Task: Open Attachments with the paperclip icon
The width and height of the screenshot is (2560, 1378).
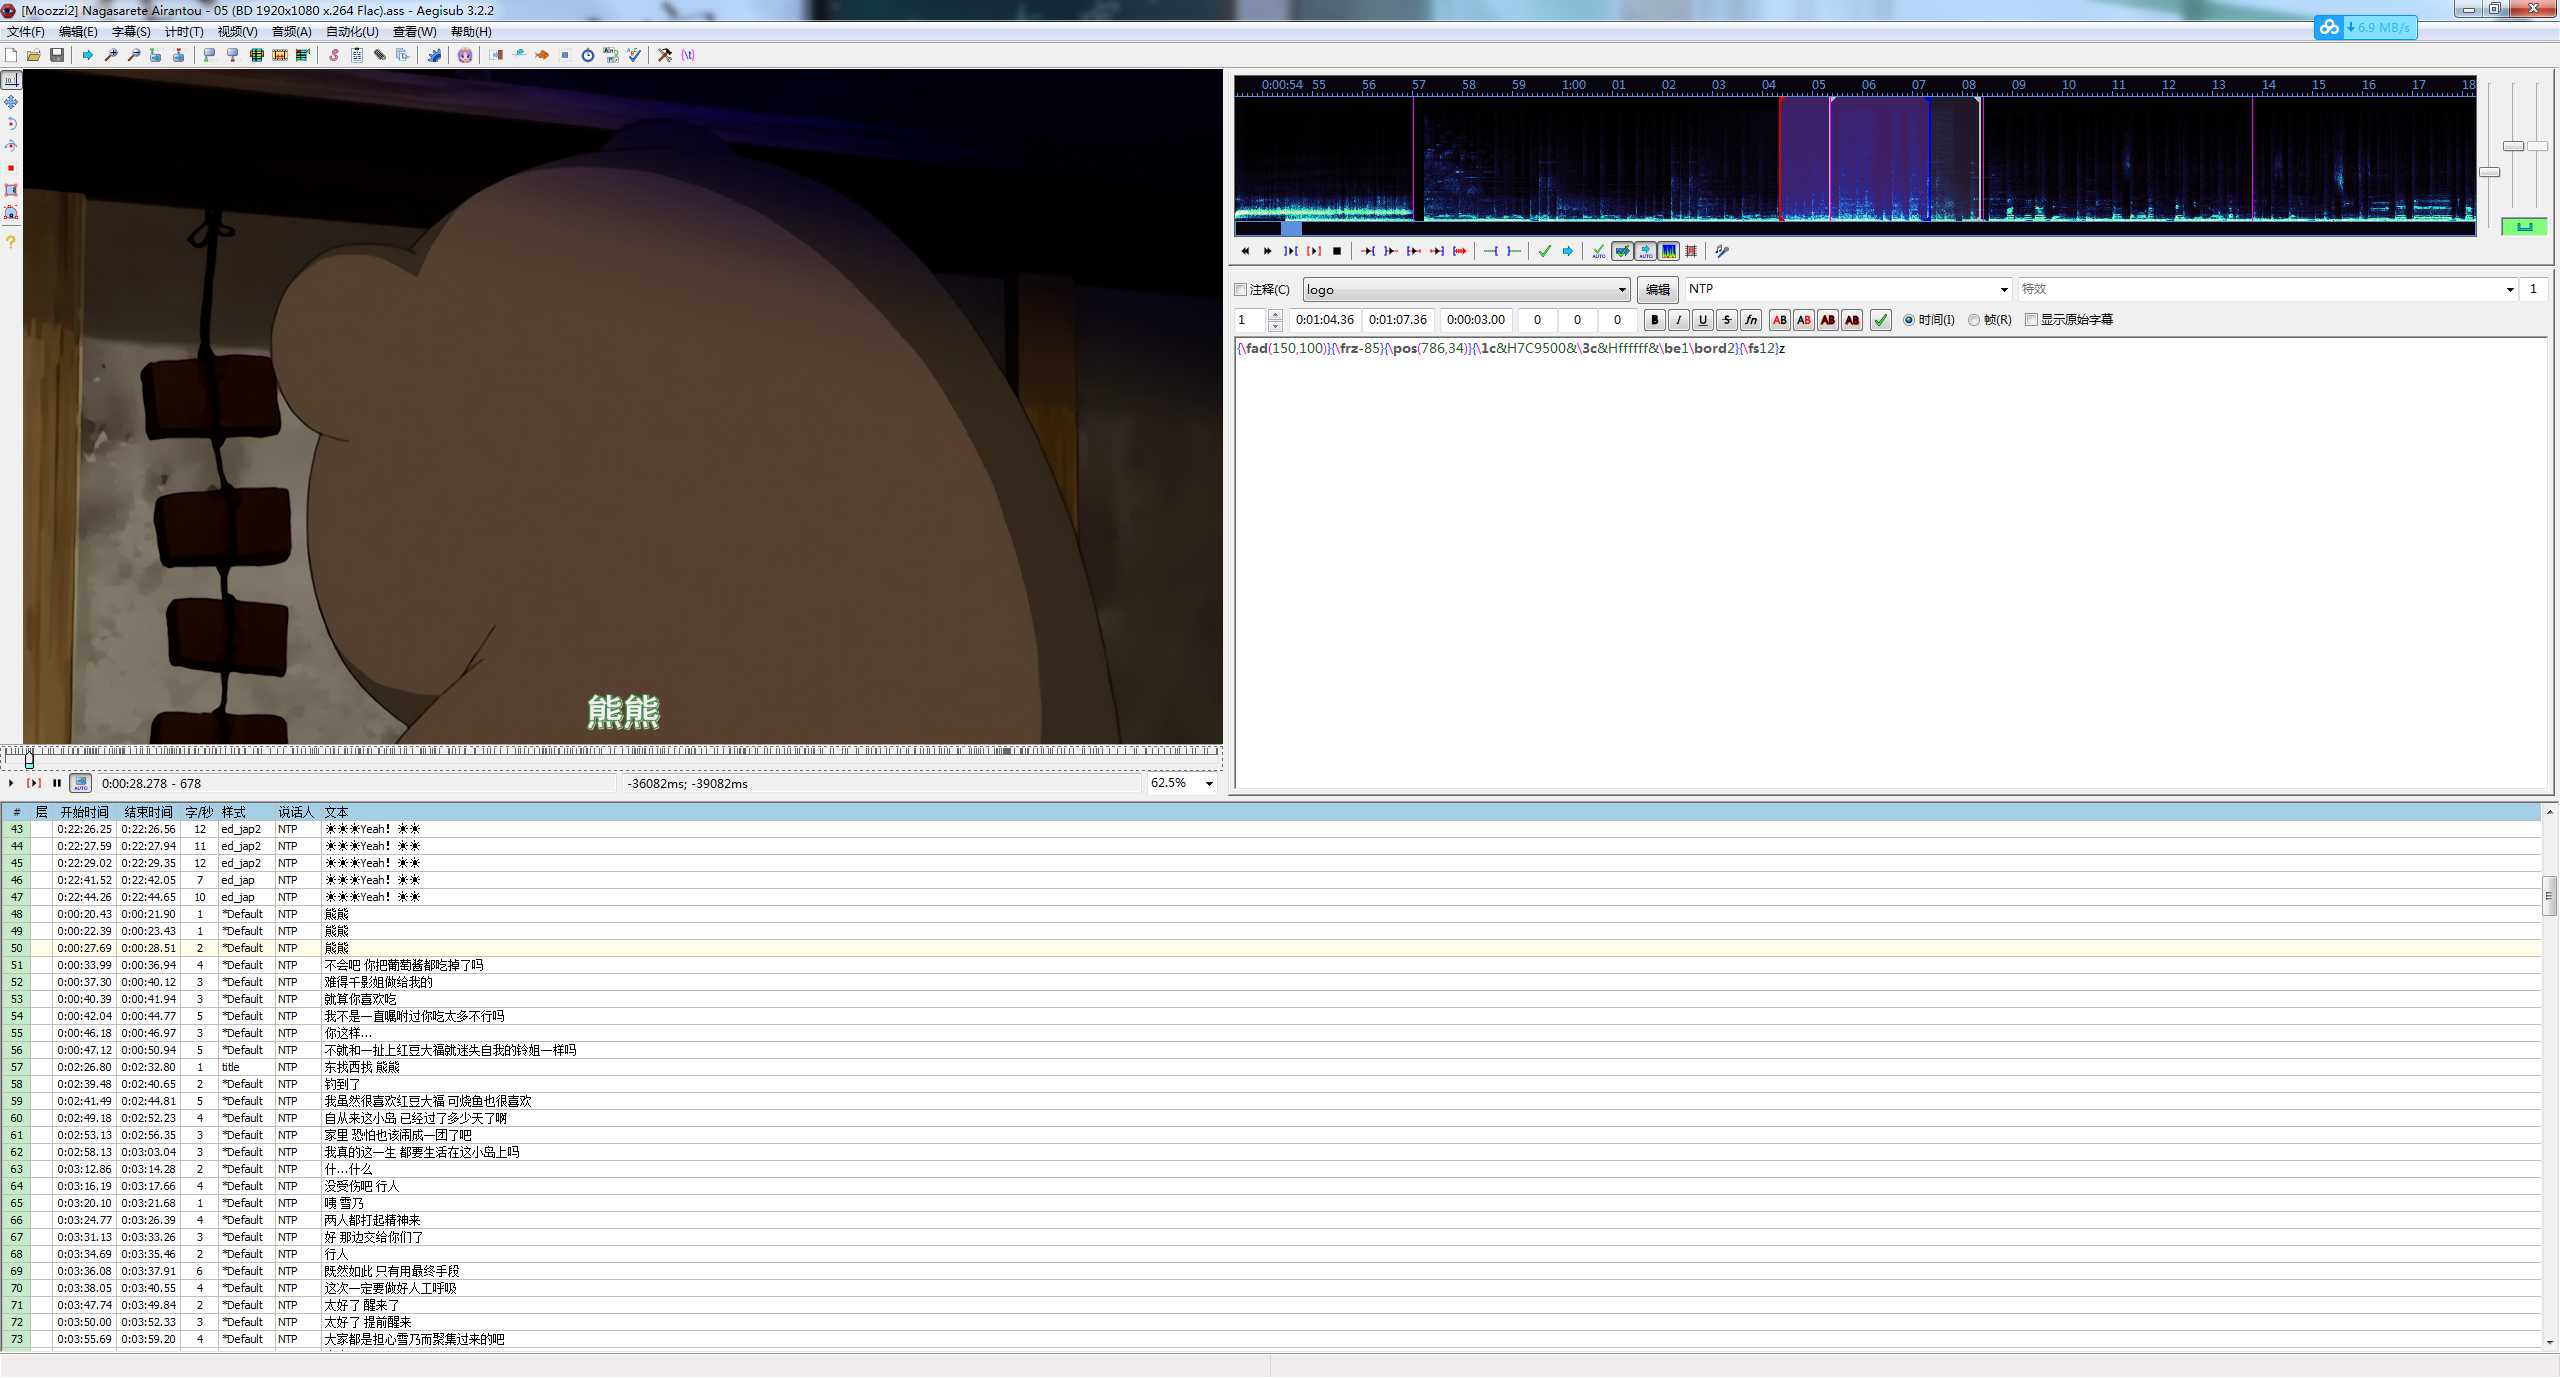Action: [380, 55]
